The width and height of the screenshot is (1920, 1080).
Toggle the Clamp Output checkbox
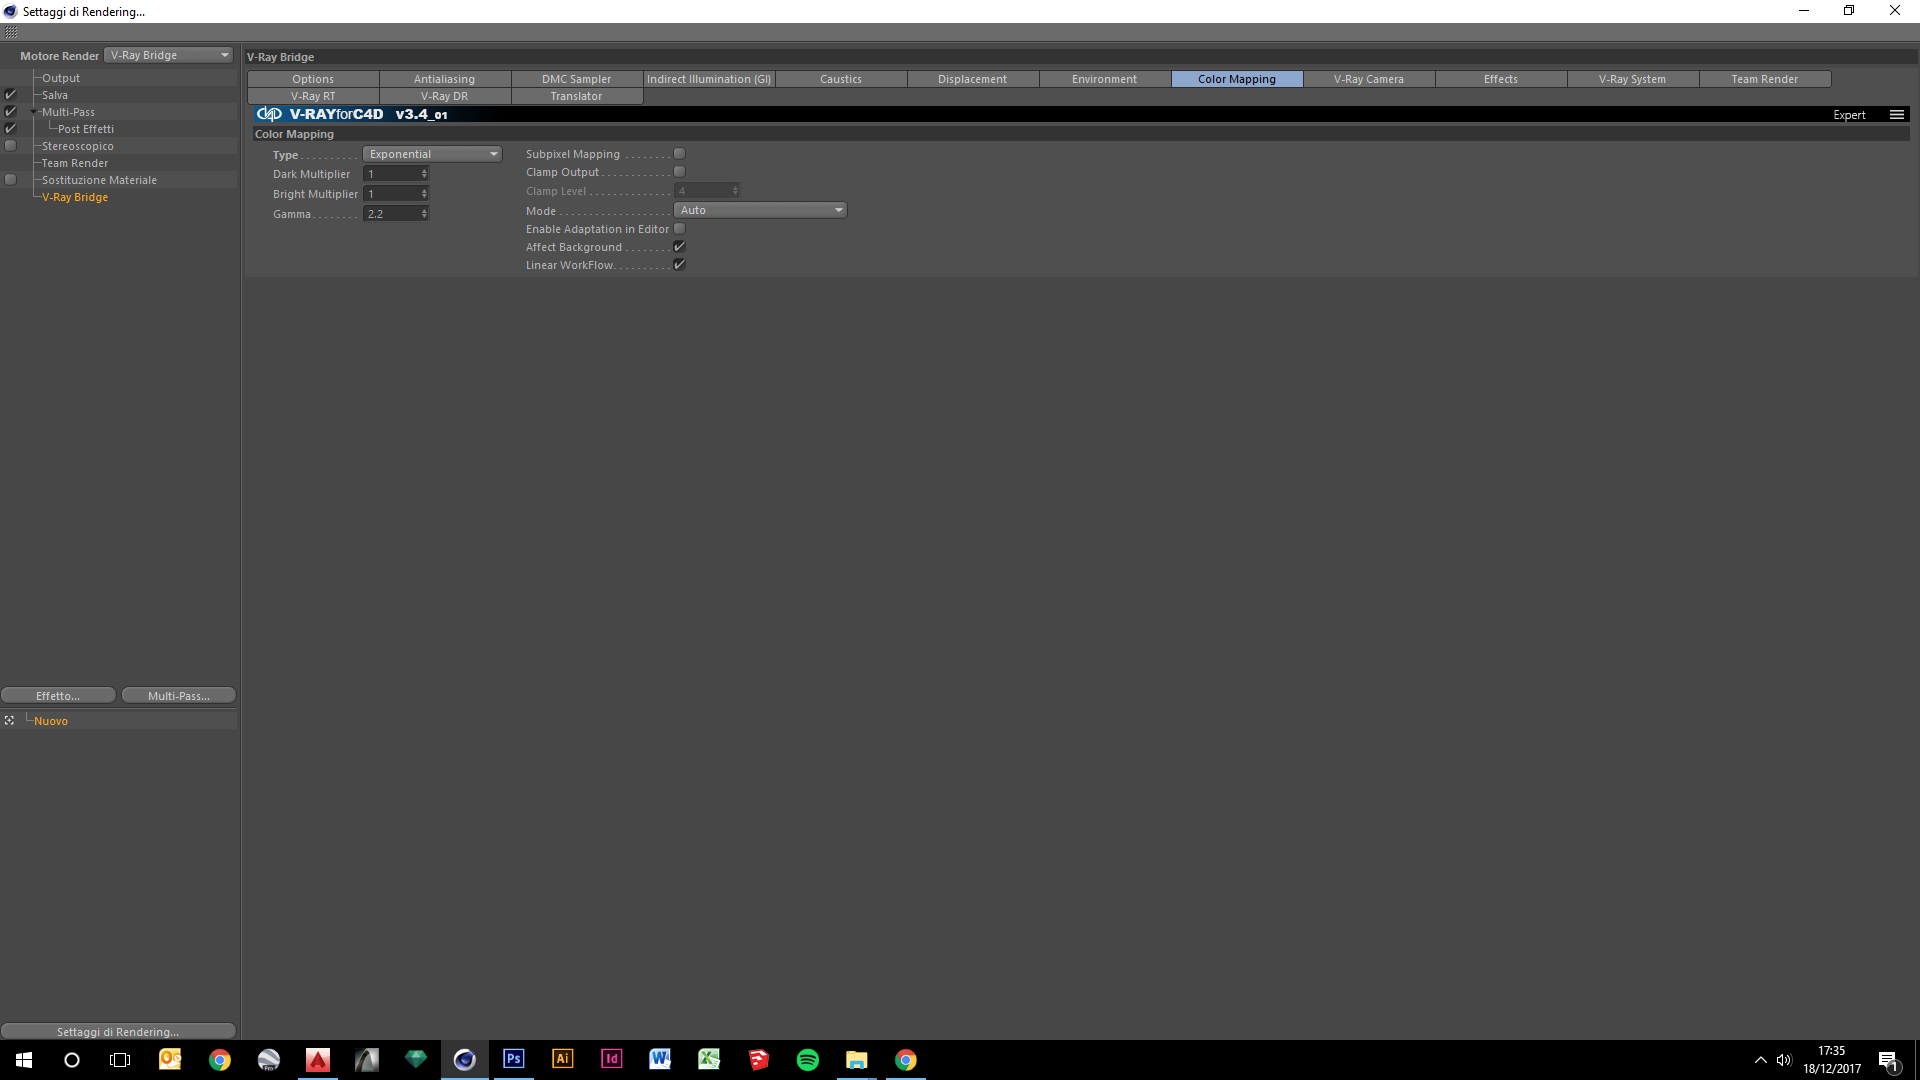679,172
